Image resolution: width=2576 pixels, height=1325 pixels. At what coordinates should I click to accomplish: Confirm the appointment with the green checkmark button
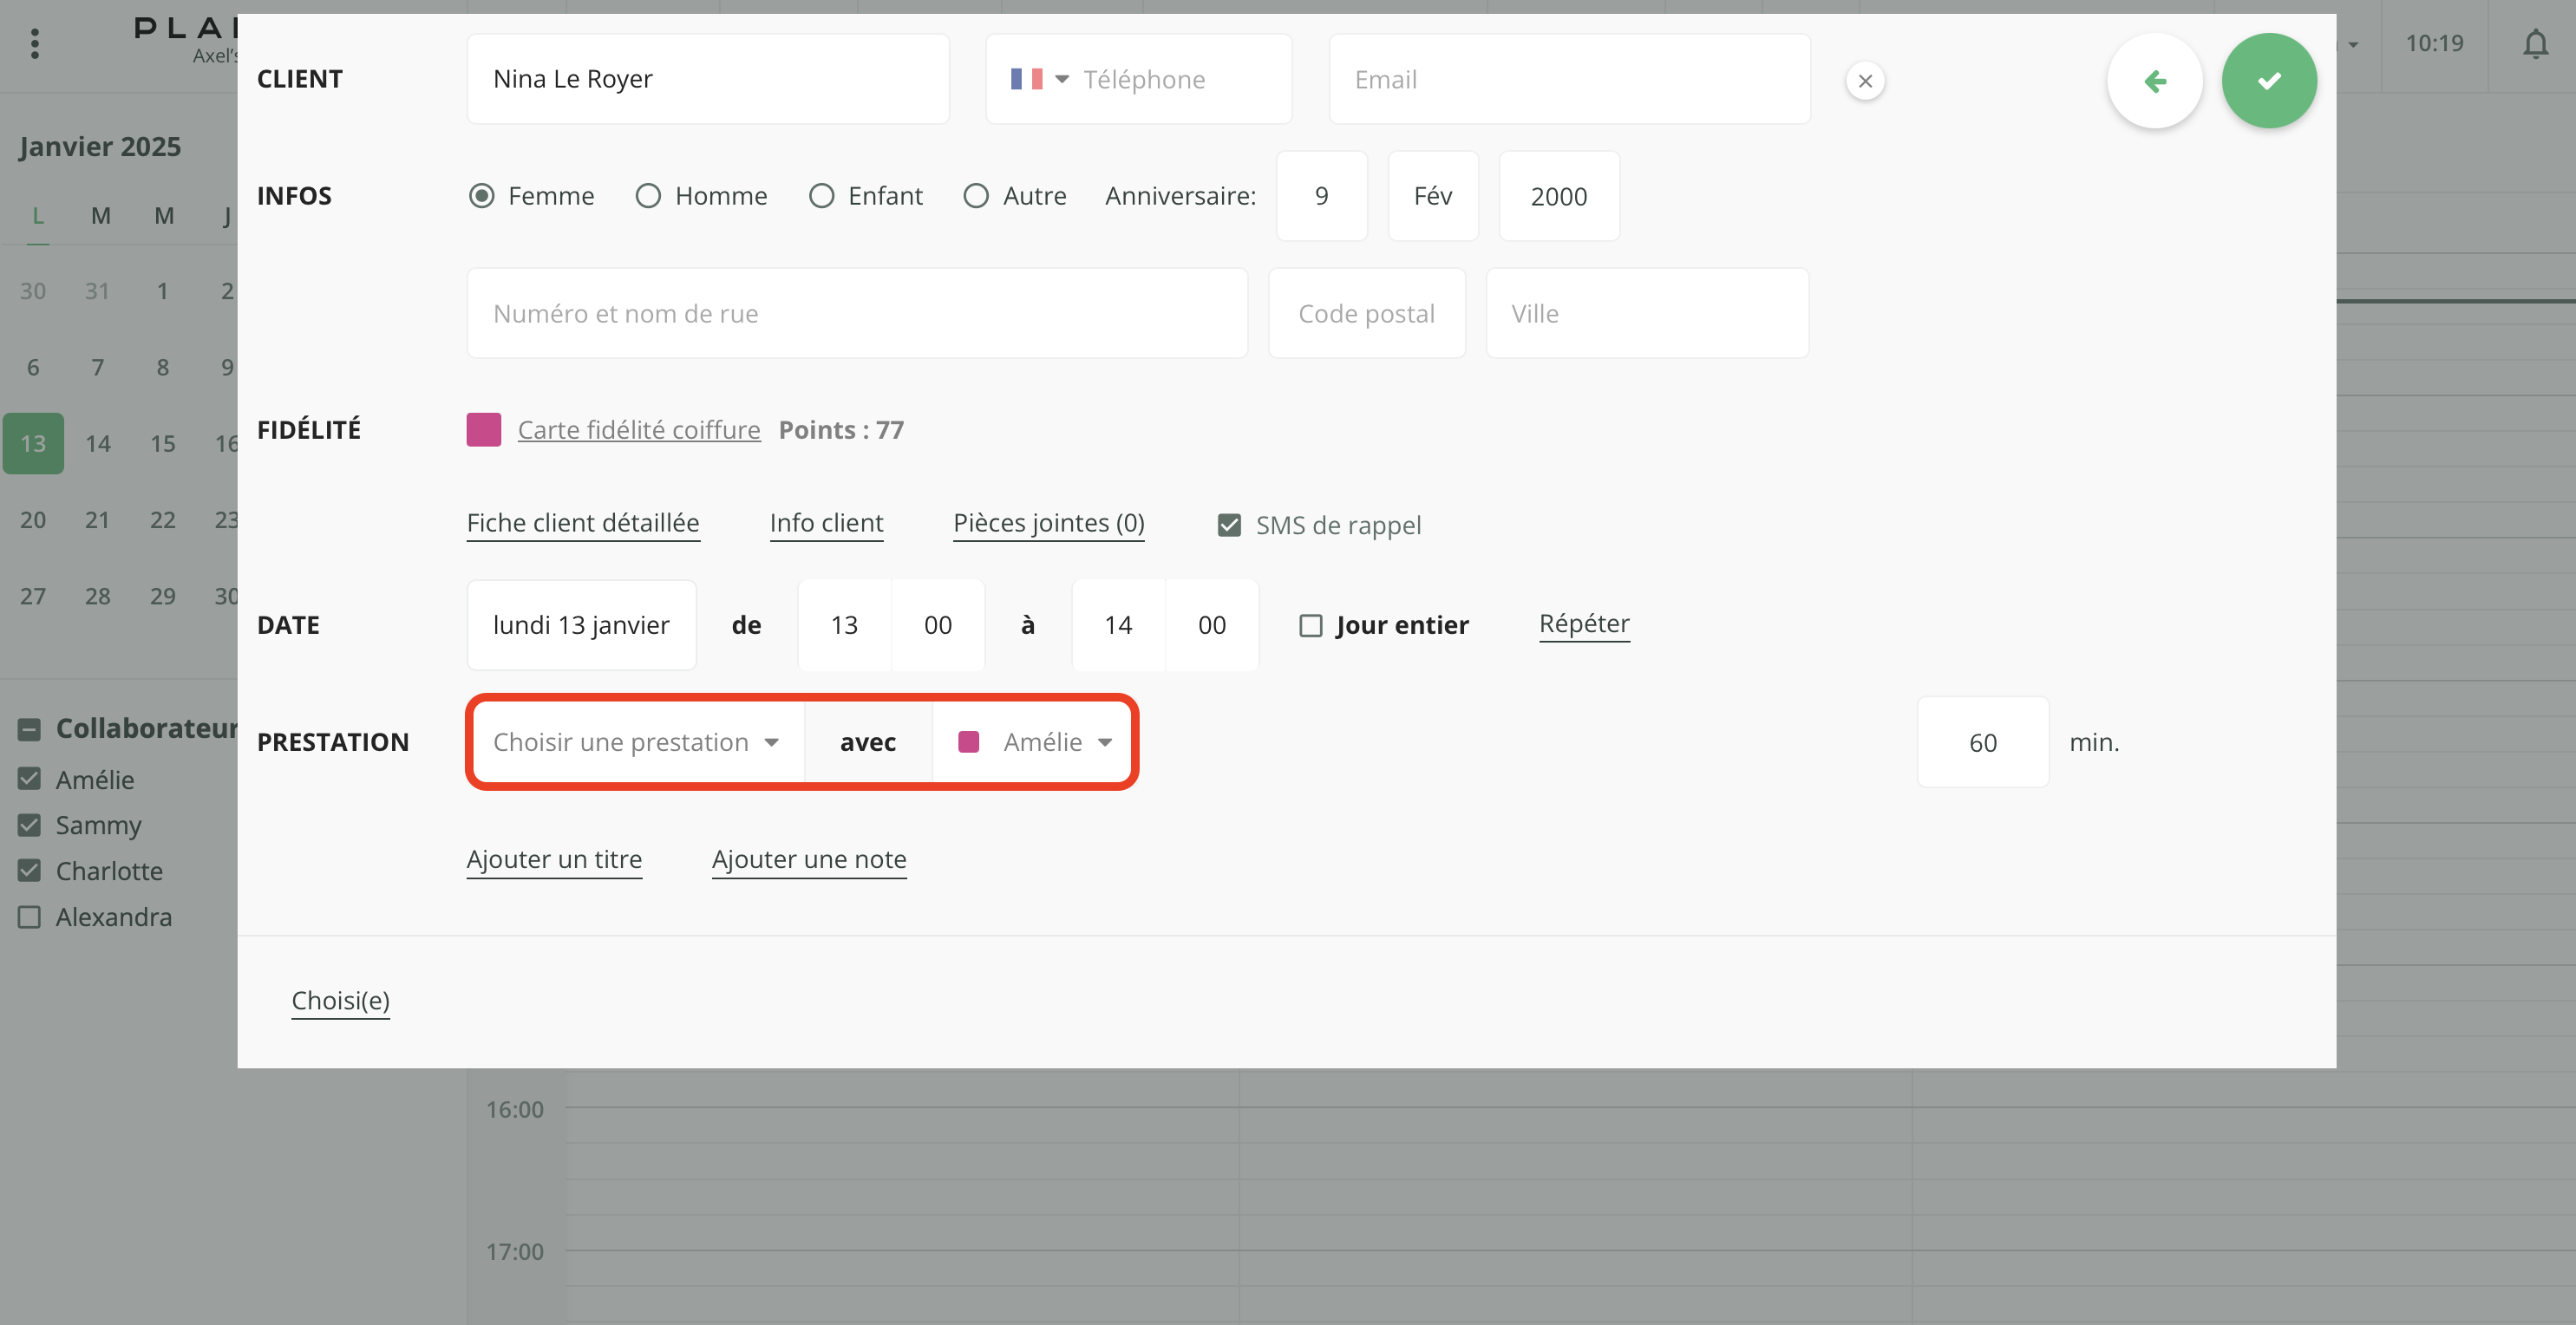(2268, 81)
